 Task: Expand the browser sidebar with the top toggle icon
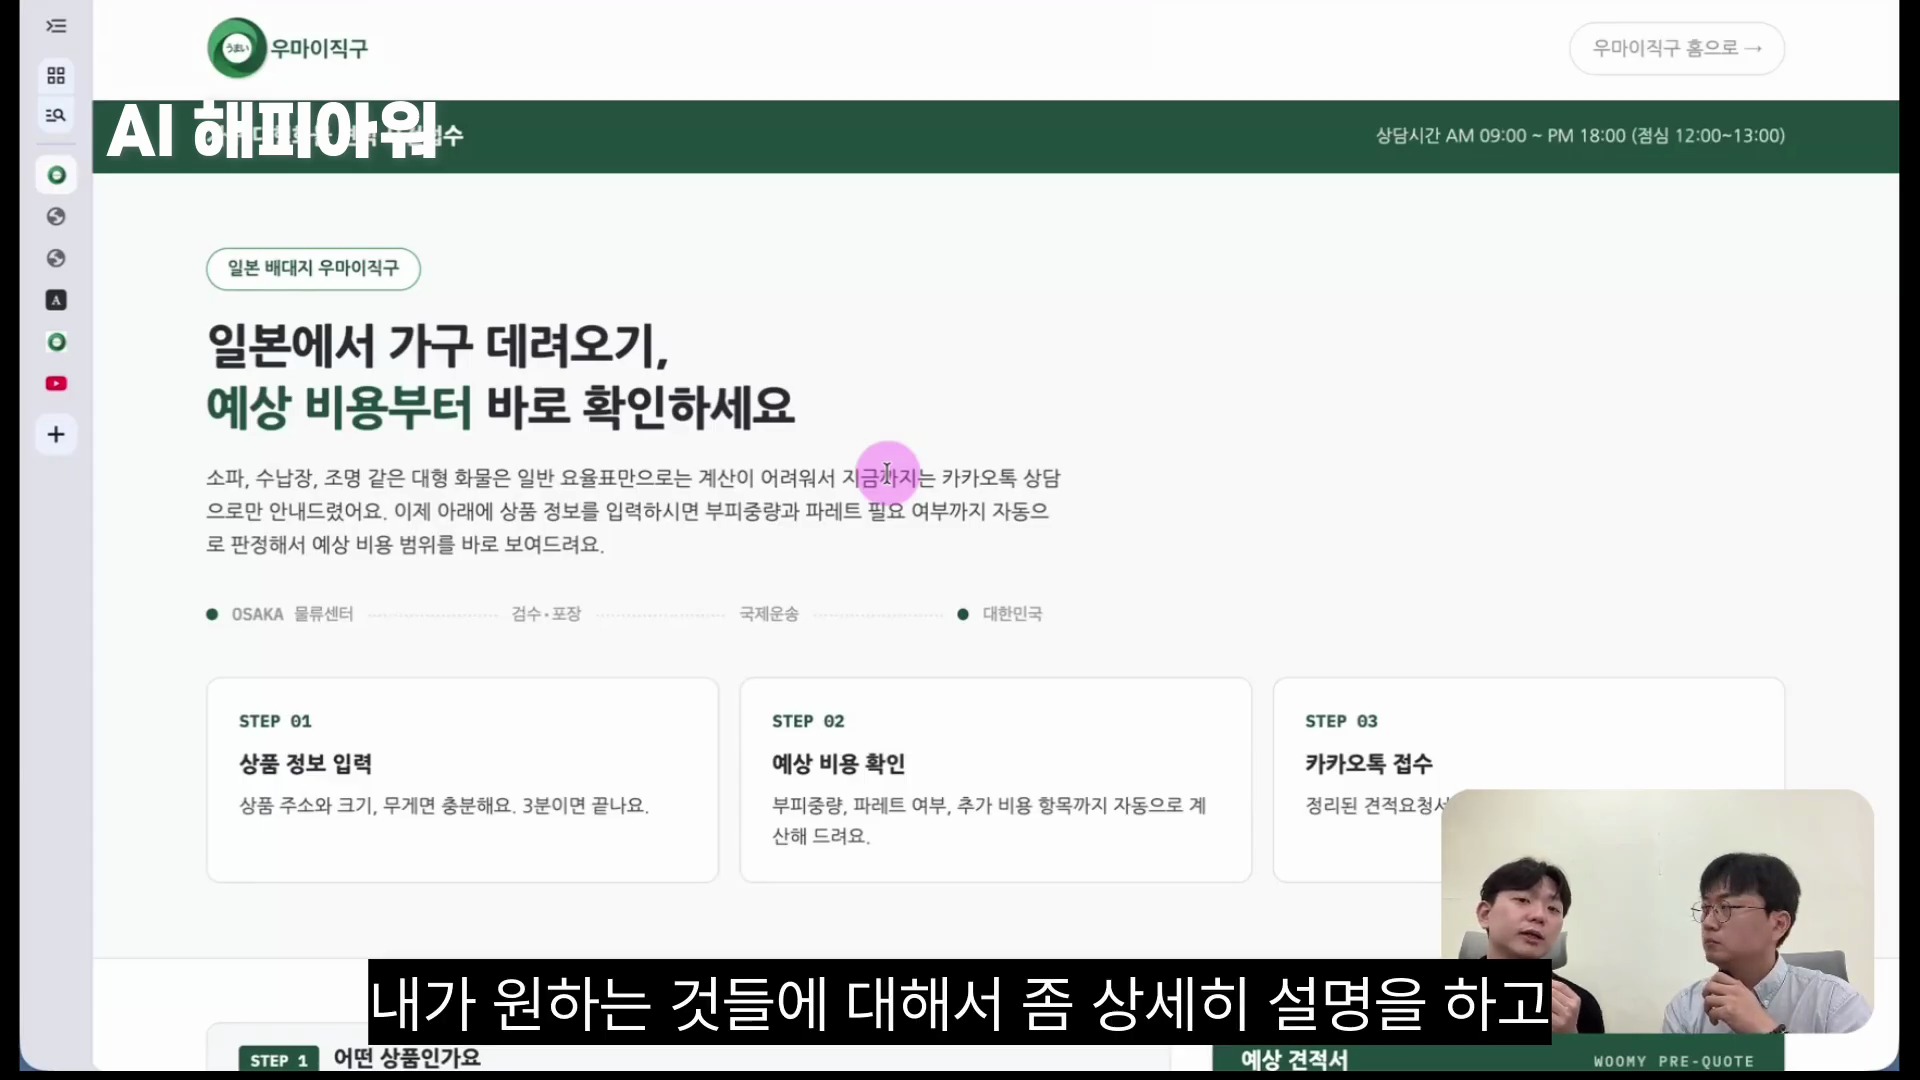(x=56, y=26)
